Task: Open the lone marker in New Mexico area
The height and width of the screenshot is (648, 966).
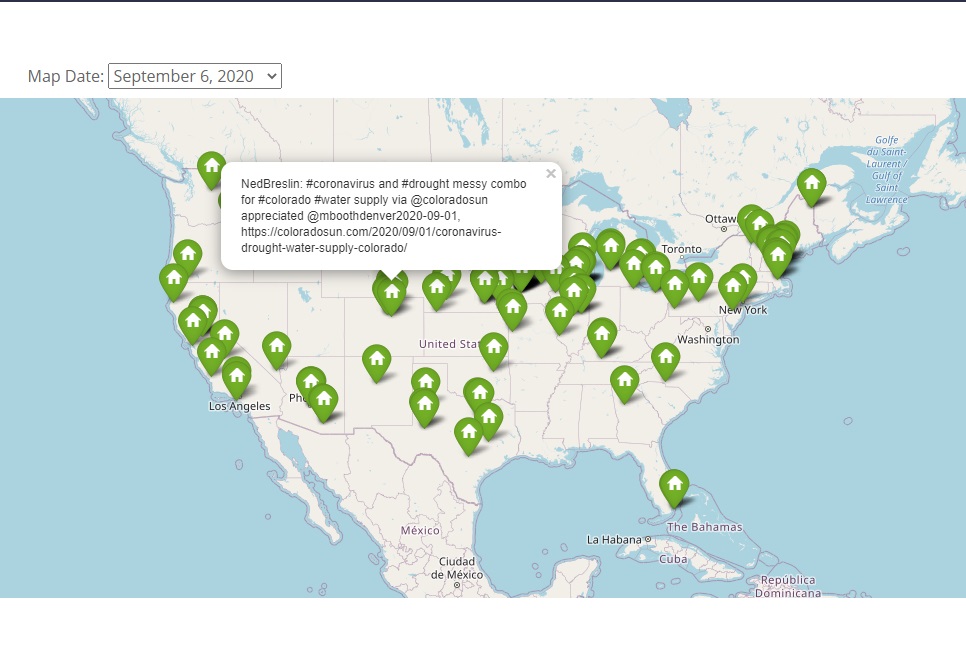Action: tap(376, 361)
